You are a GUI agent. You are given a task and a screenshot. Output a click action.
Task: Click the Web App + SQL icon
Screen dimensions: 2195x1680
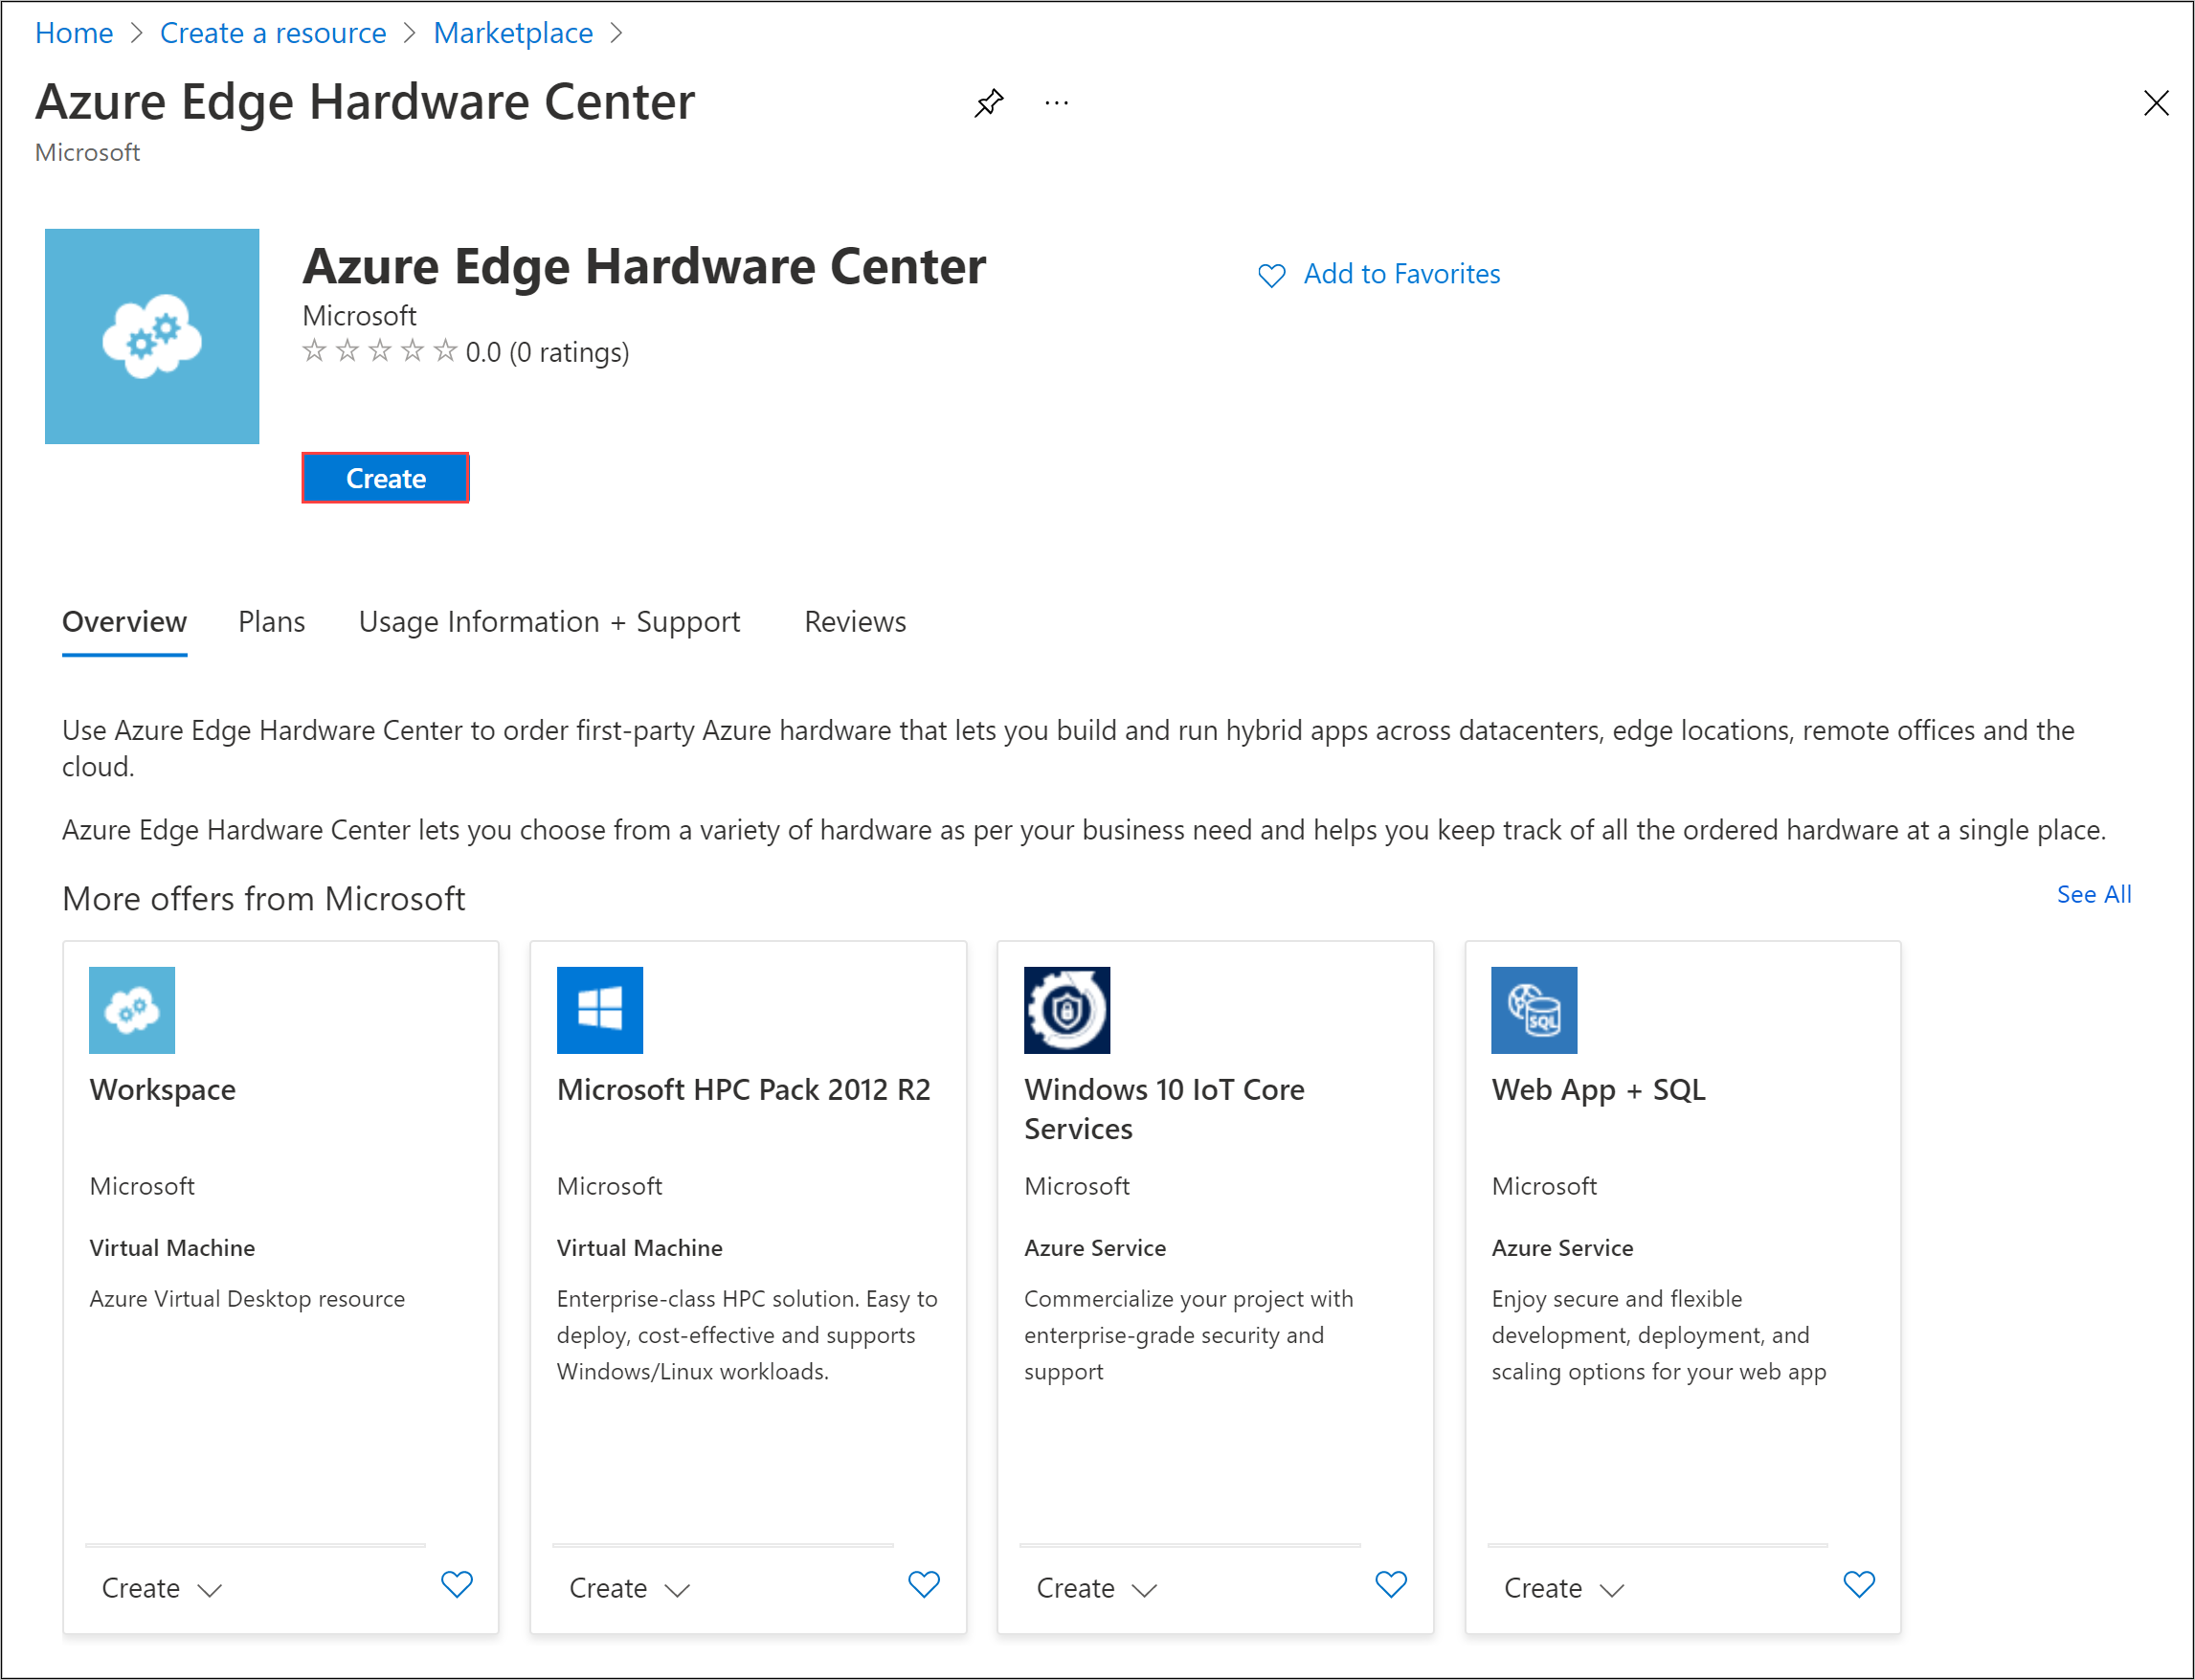(x=1535, y=1009)
